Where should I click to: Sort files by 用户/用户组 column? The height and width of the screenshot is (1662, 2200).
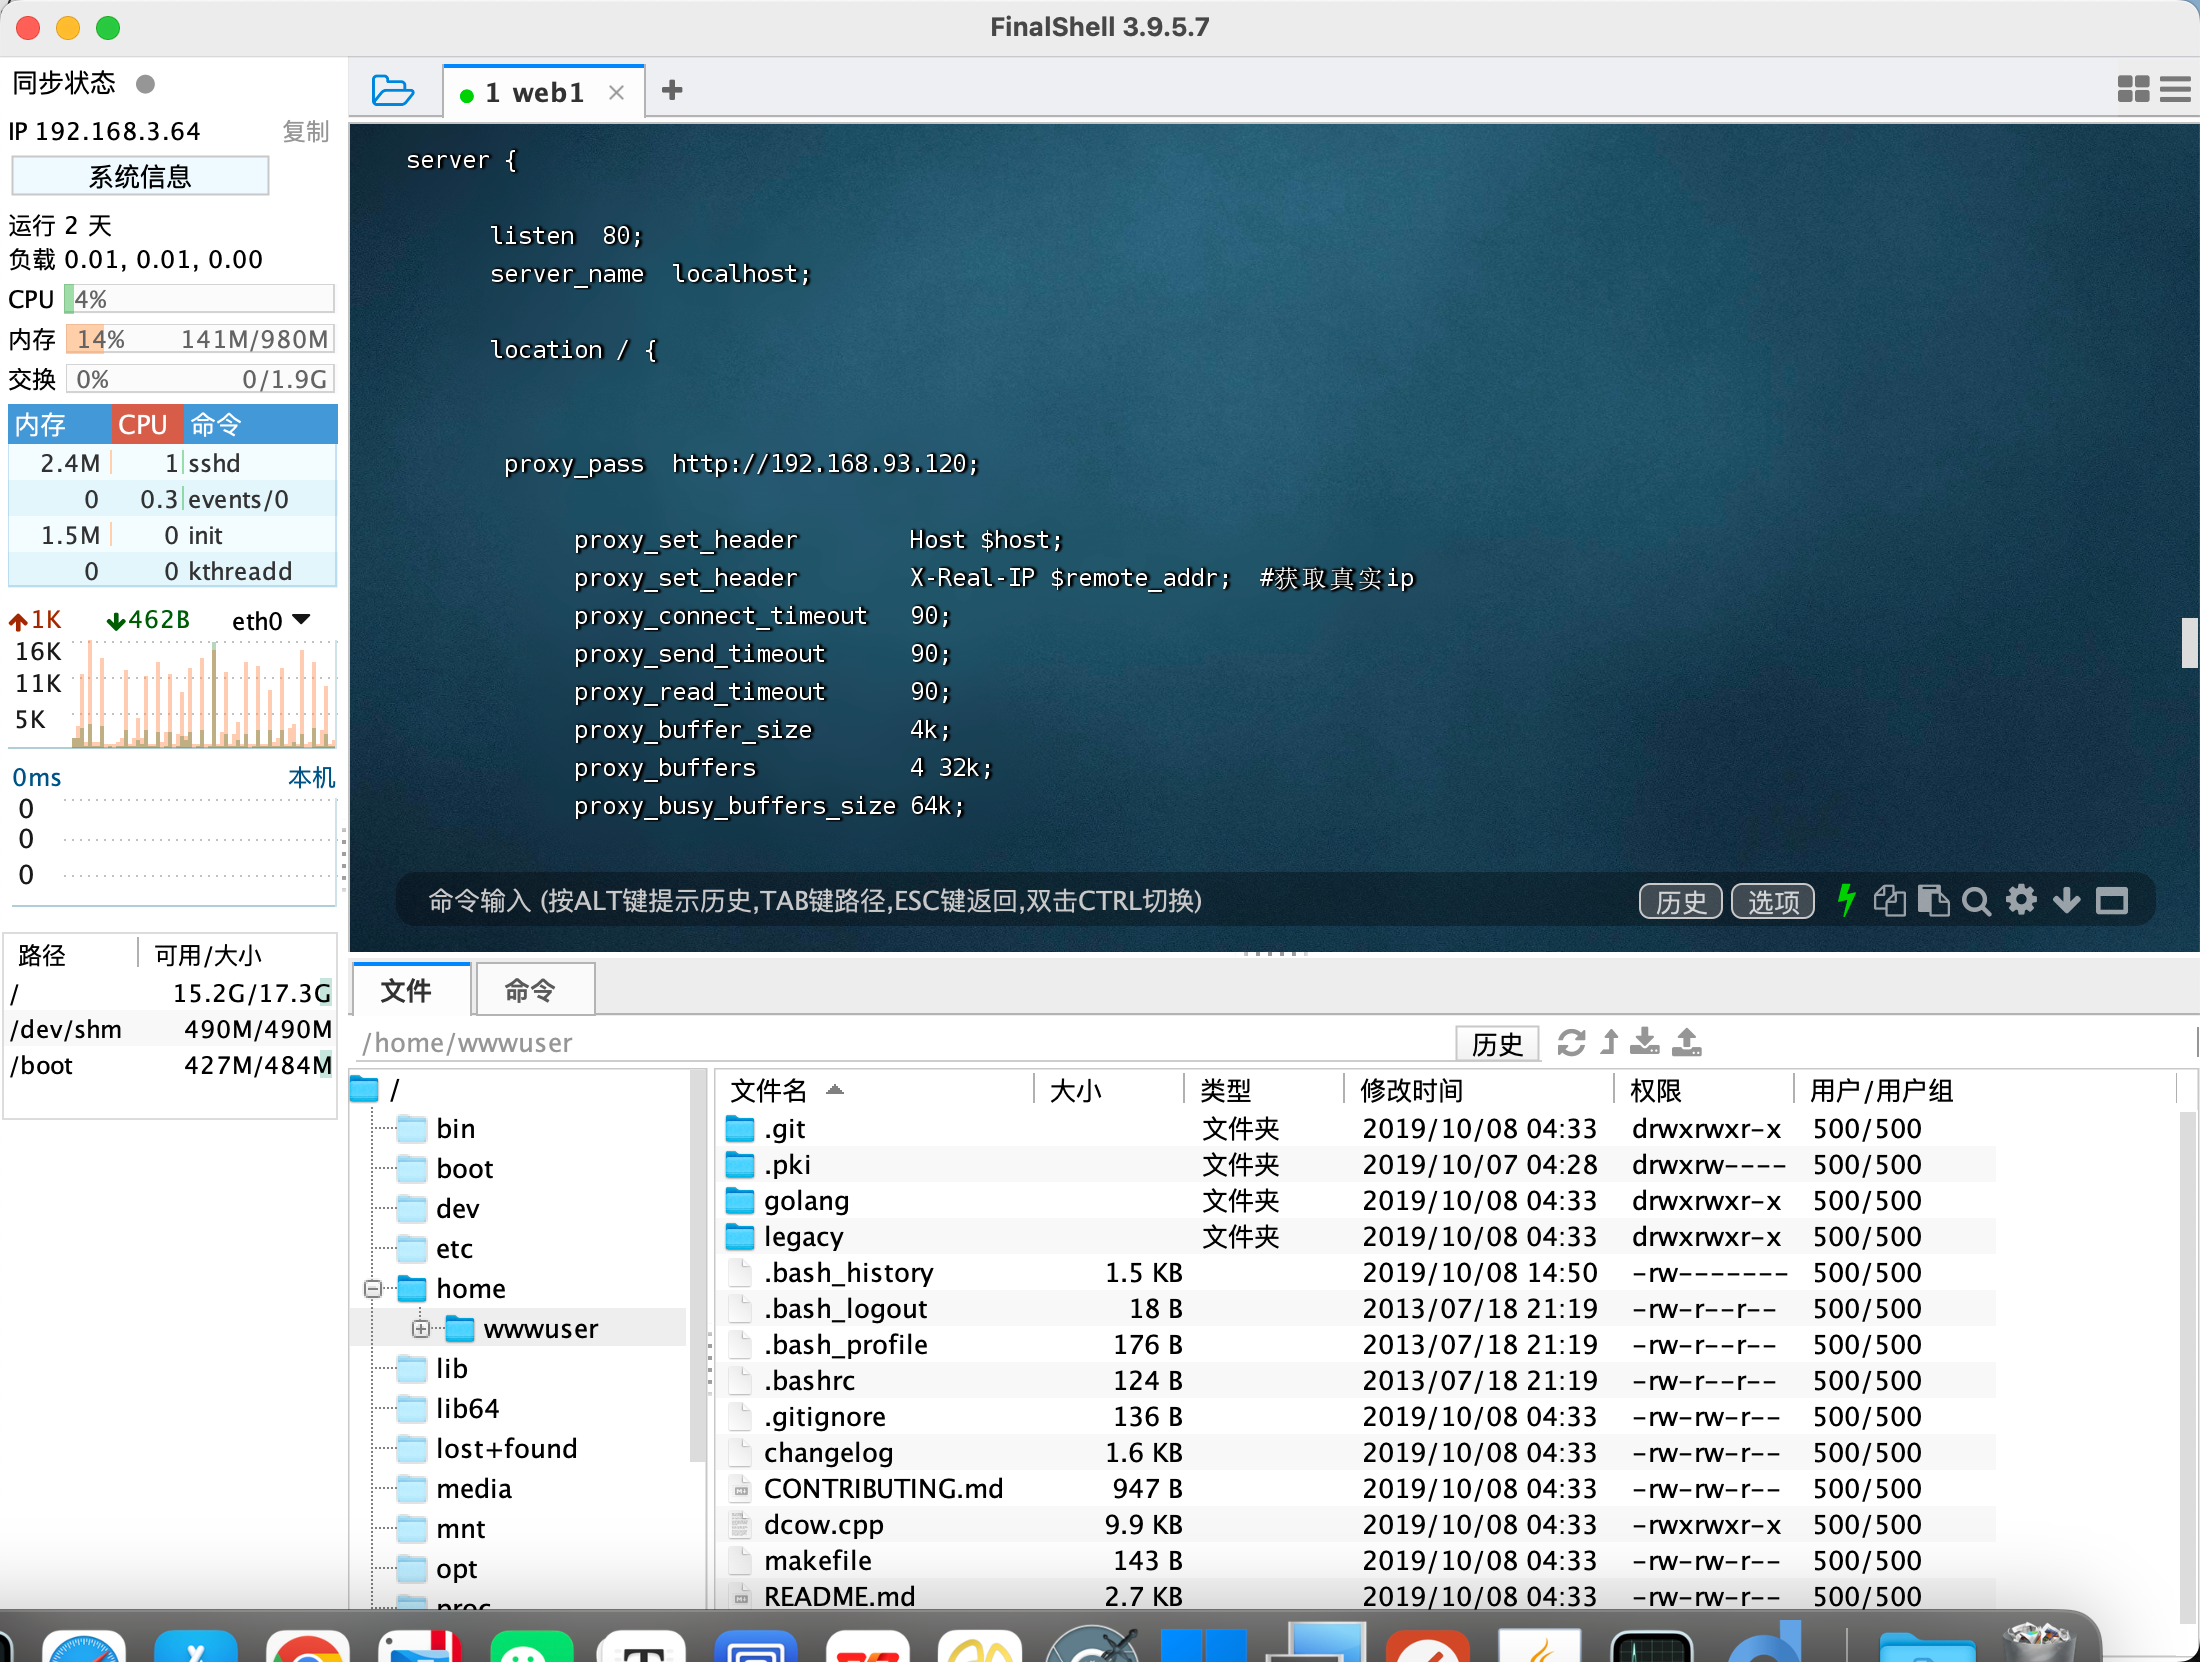(x=1984, y=1089)
